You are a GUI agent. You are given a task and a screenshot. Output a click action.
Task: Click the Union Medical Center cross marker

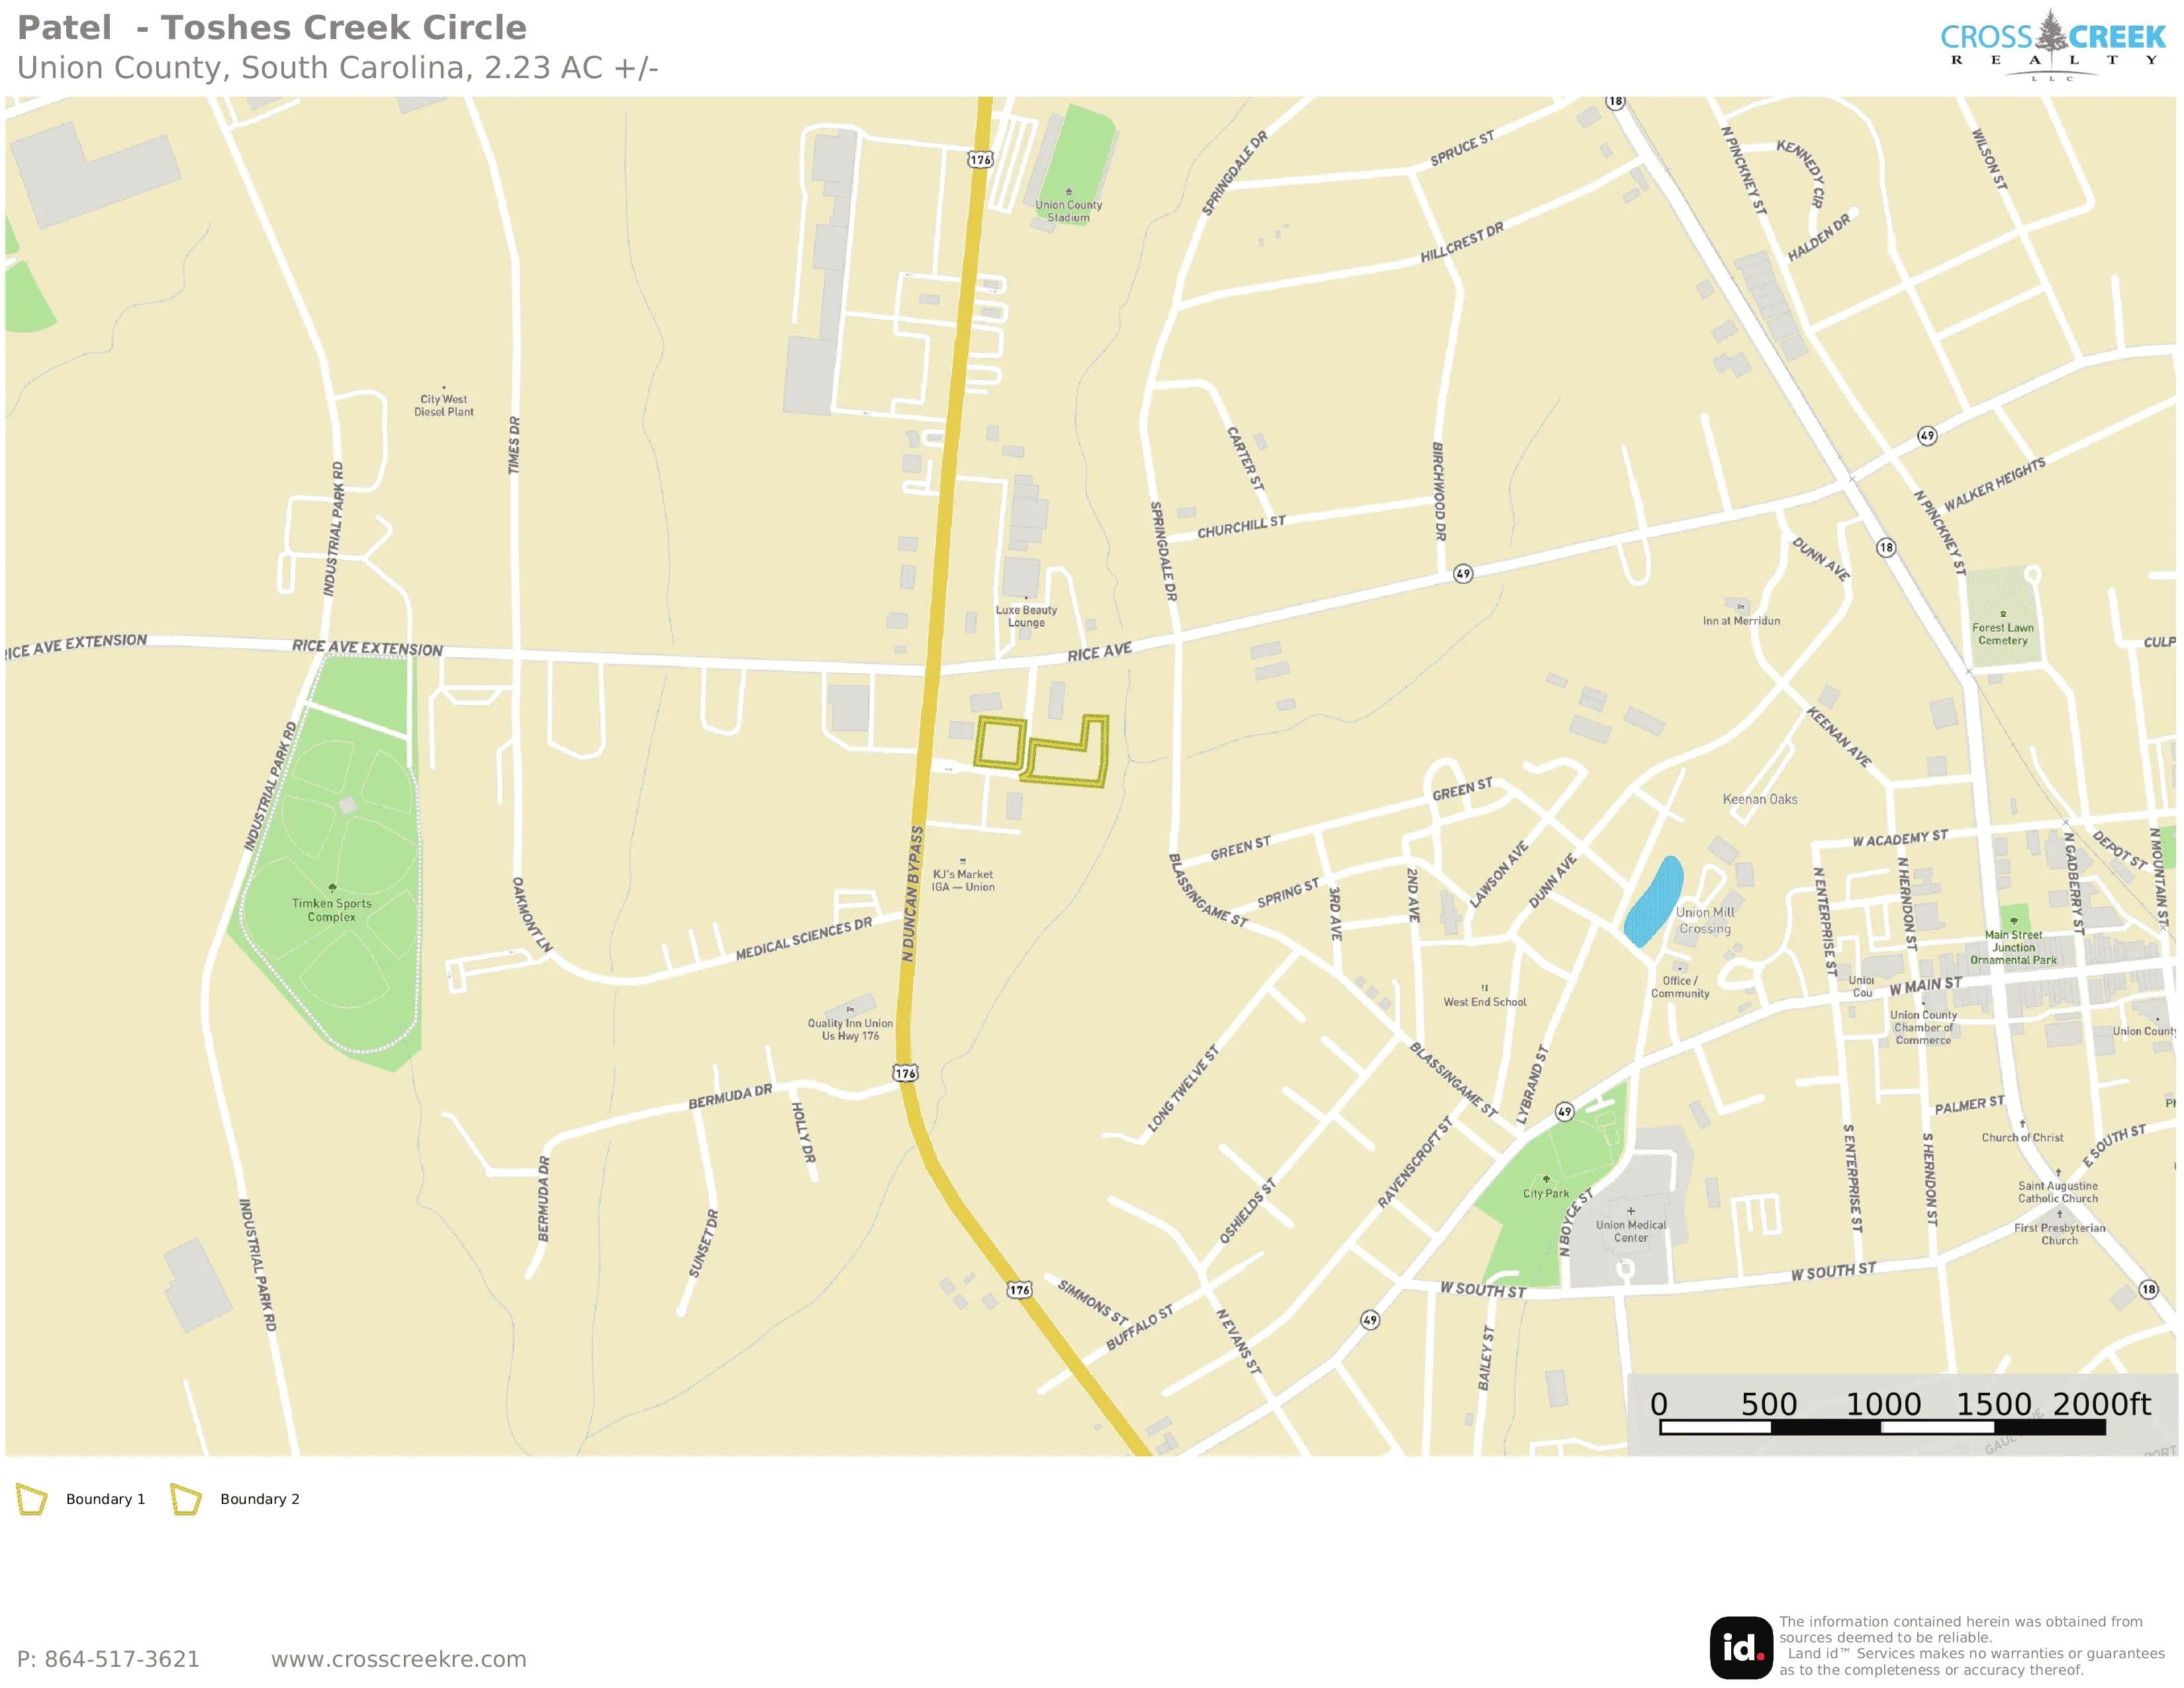[x=1631, y=1211]
